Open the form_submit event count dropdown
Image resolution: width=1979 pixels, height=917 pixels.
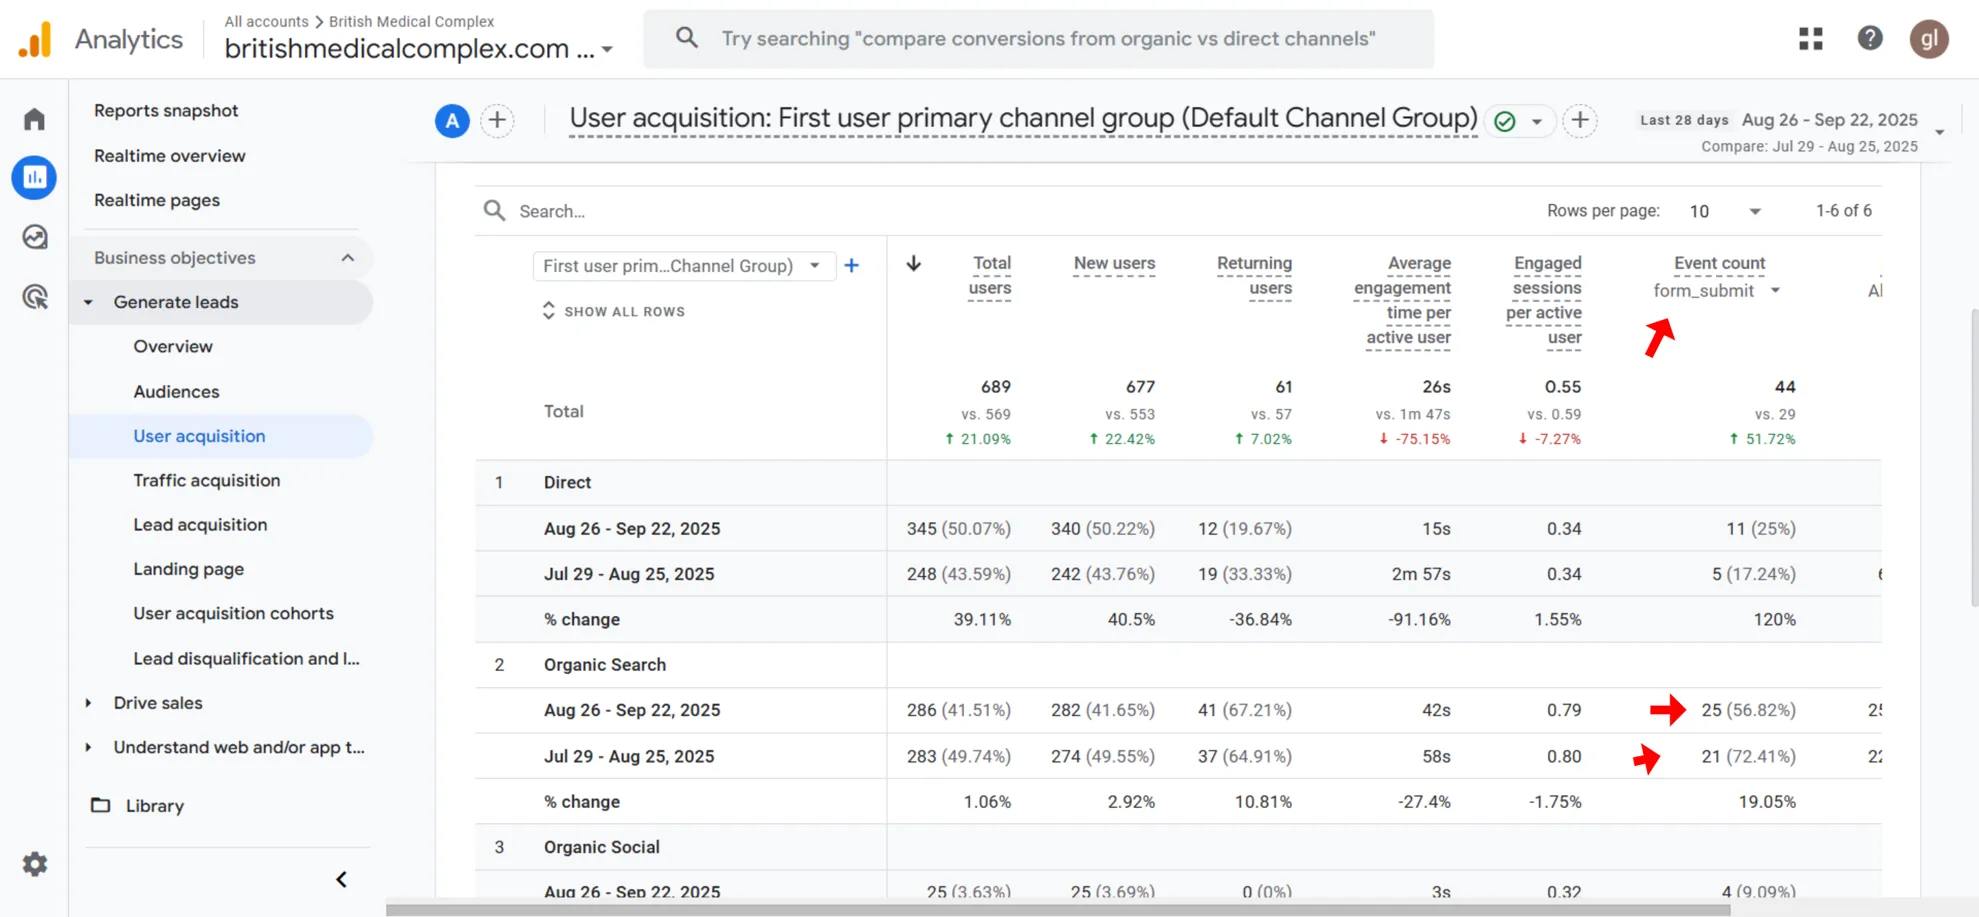[1716, 291]
